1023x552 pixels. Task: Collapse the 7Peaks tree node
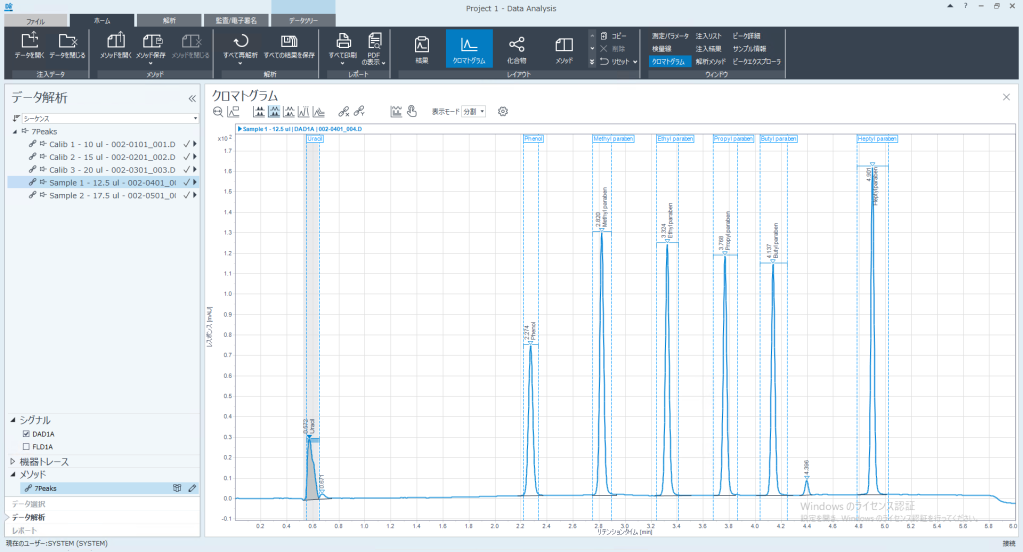[x=15, y=132]
